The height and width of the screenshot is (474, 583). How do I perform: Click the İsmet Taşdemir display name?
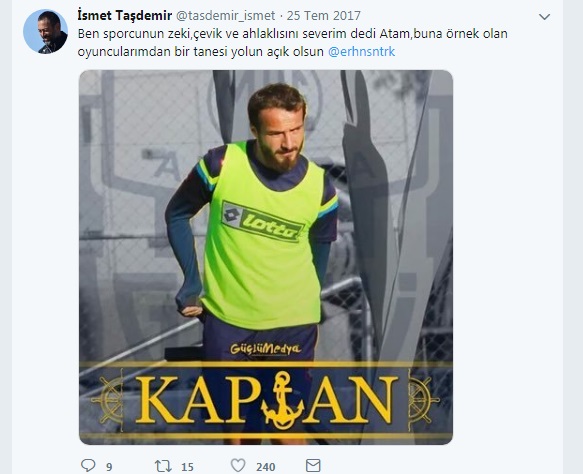click(125, 15)
